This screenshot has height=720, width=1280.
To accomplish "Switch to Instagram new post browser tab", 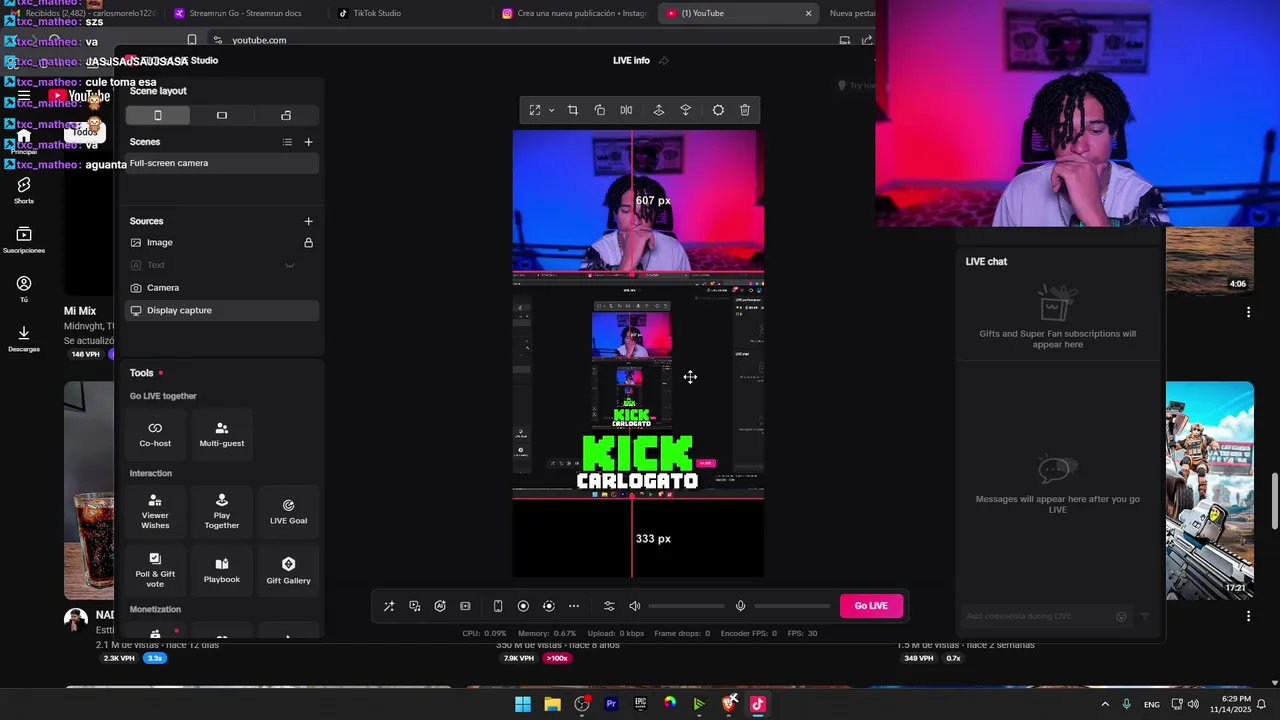I will pos(575,13).
